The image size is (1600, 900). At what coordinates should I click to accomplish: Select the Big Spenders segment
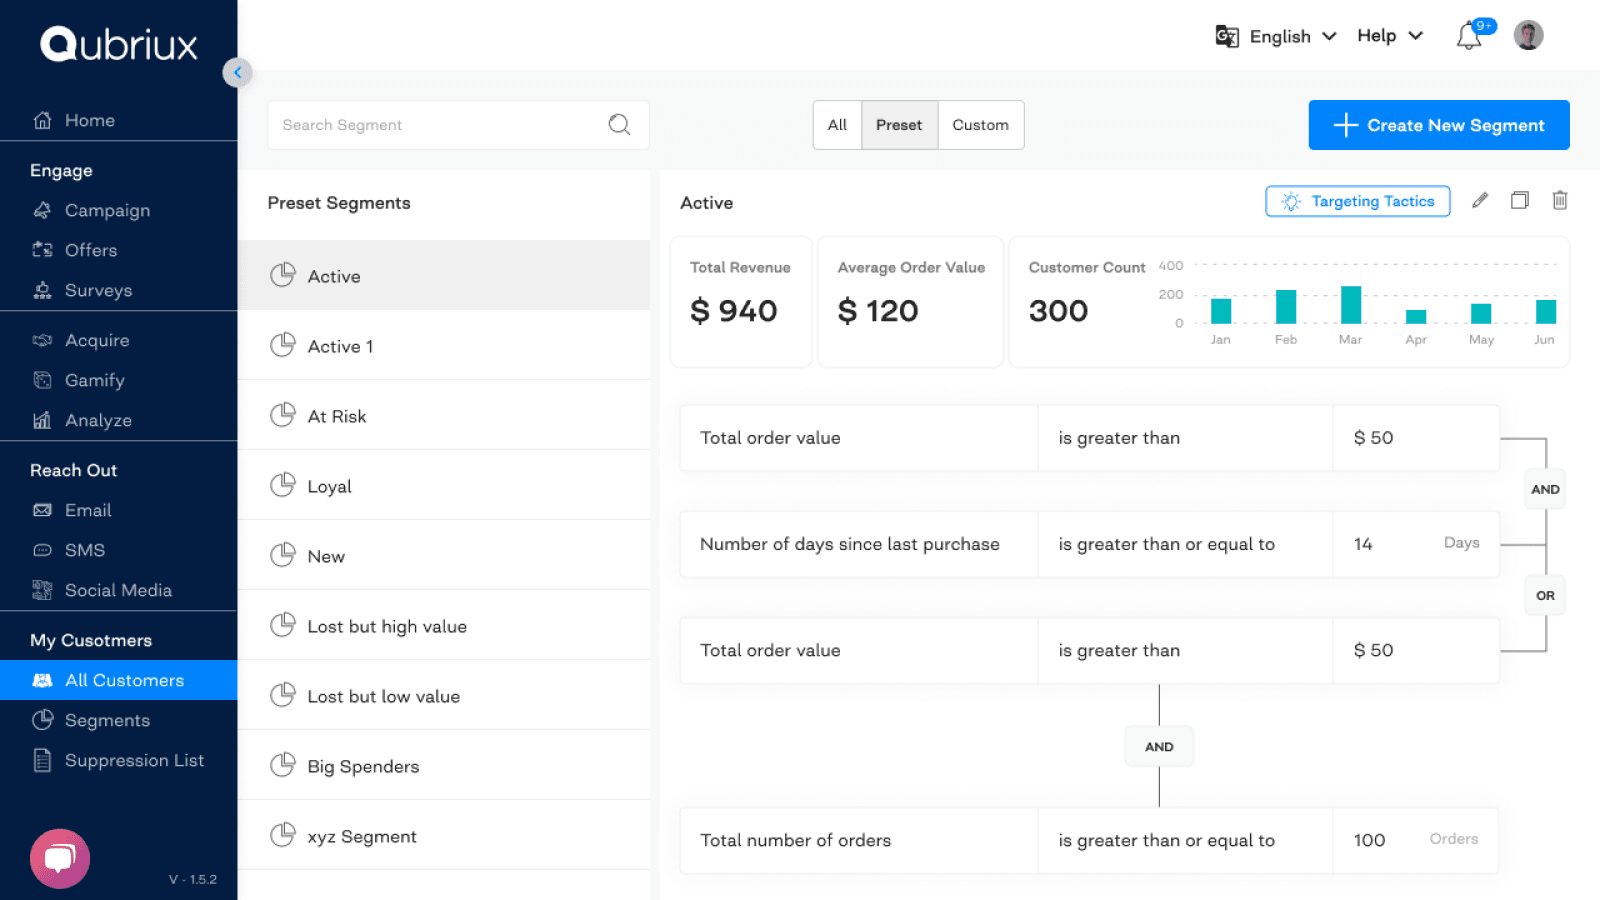pyautogui.click(x=362, y=765)
